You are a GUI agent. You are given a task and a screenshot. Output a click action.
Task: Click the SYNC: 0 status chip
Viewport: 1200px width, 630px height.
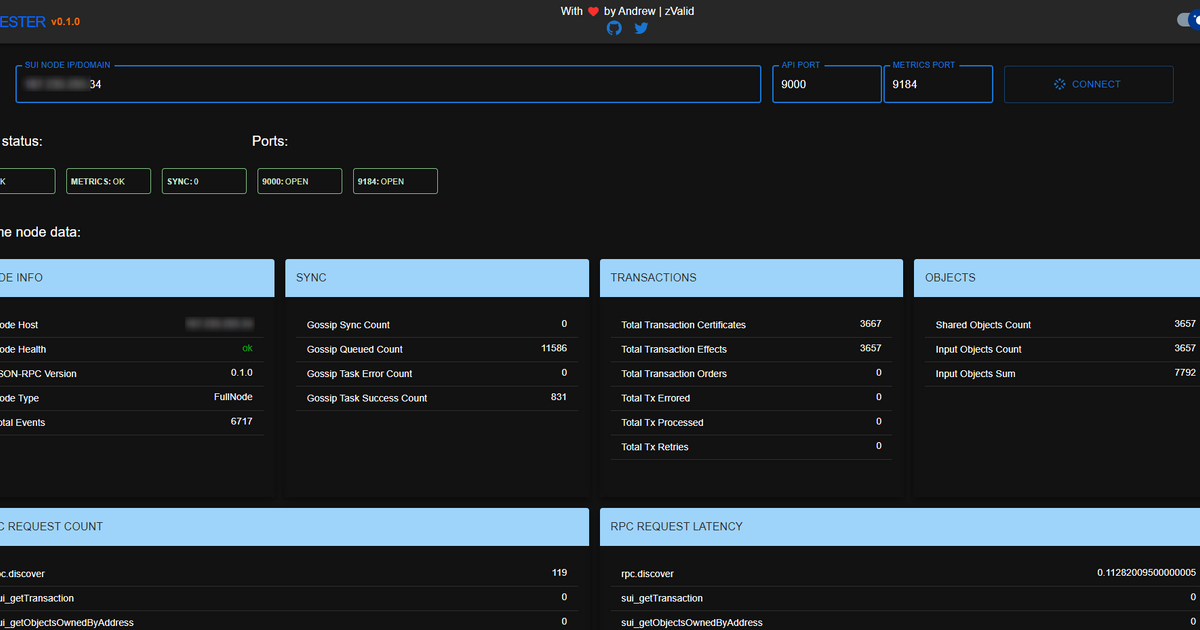pyautogui.click(x=204, y=181)
